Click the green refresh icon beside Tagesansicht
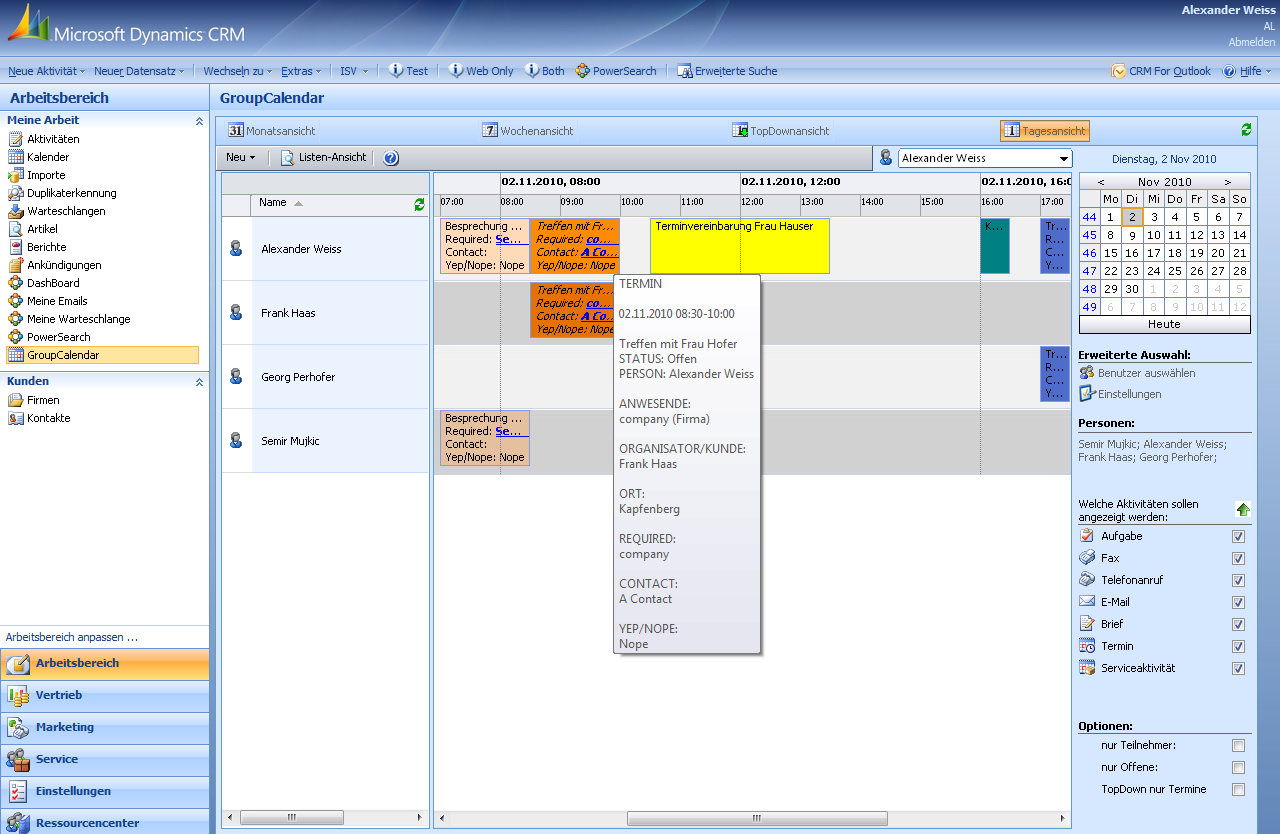 1246,130
